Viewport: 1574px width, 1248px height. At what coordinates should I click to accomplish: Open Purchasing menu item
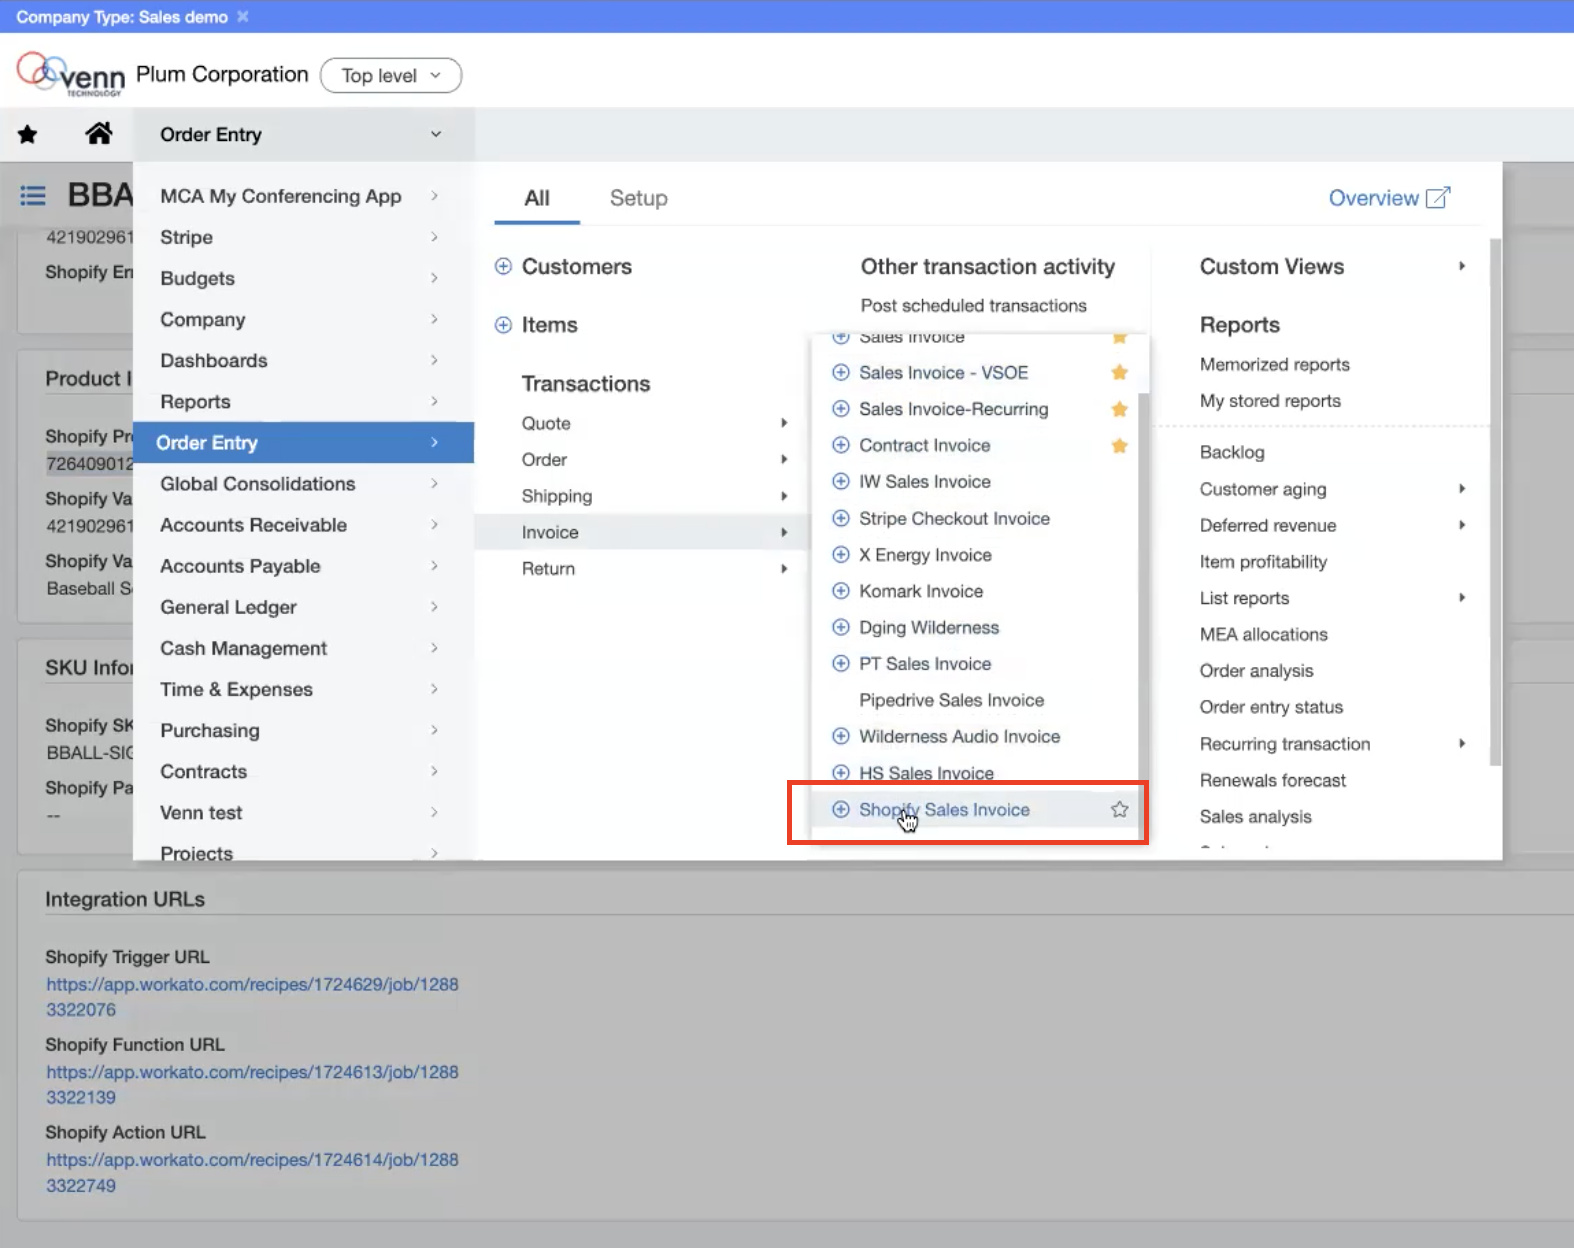coord(303,730)
